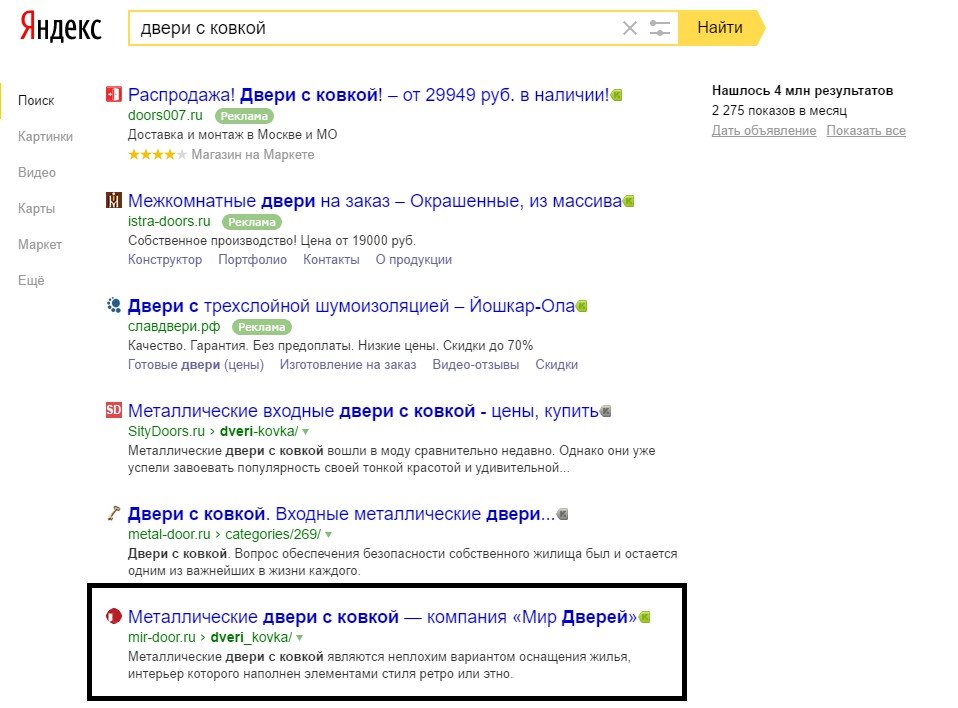Image resolution: width=958 pixels, height=708 pixels.
Task: Click green badge after Йошкар-Ола title
Action: (582, 306)
